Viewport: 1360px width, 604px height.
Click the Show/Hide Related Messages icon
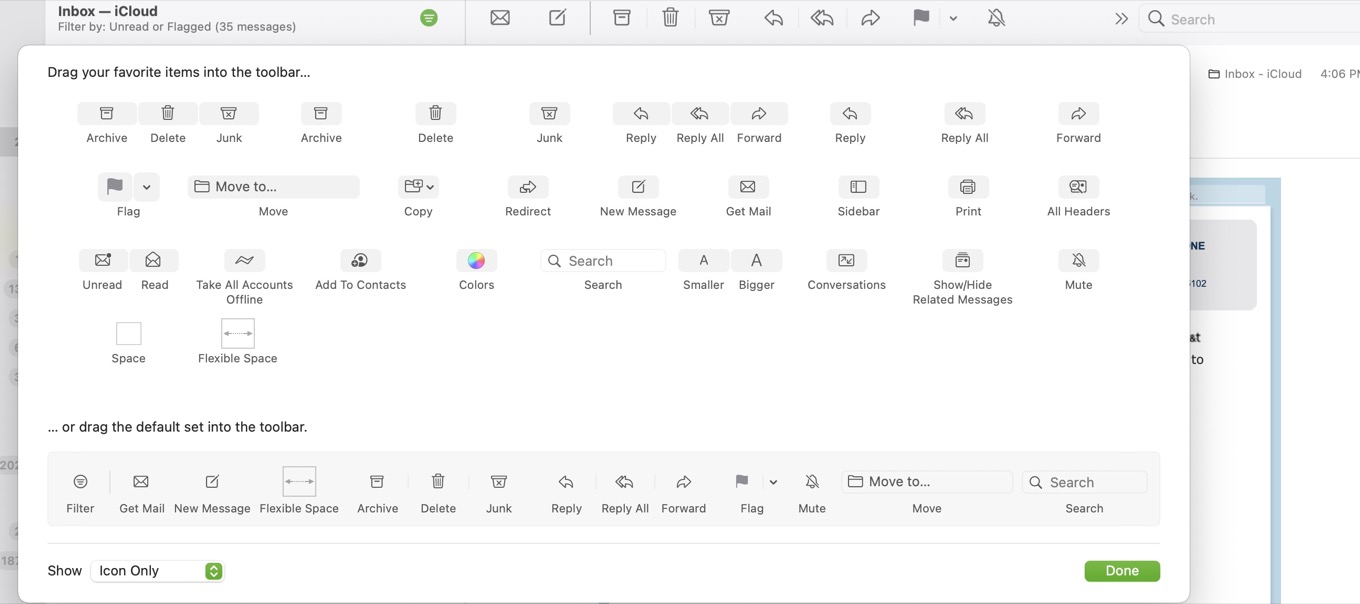point(961,260)
